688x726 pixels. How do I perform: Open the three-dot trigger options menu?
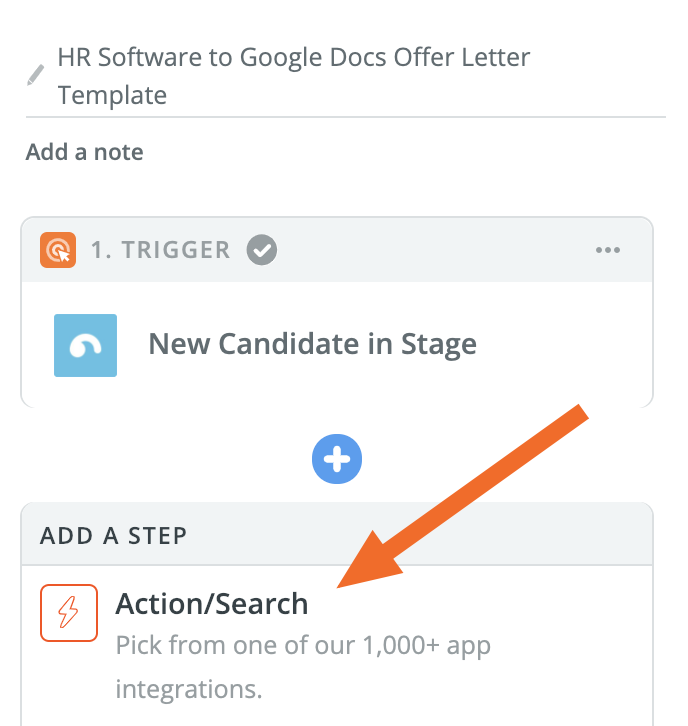[x=607, y=250]
